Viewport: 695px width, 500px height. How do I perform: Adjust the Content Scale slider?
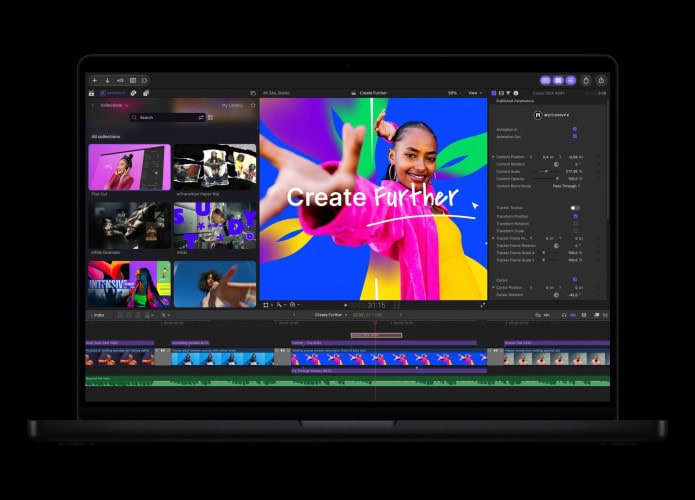[546, 171]
